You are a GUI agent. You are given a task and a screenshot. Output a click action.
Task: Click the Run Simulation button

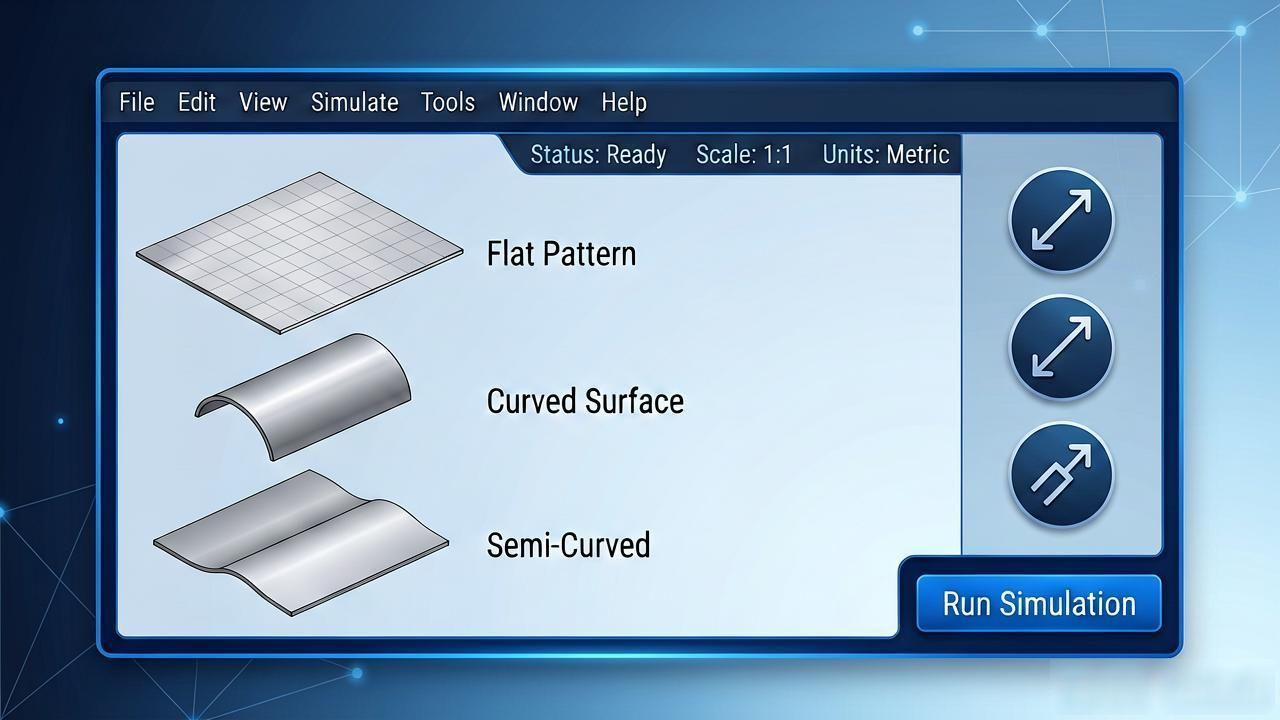[1039, 603]
